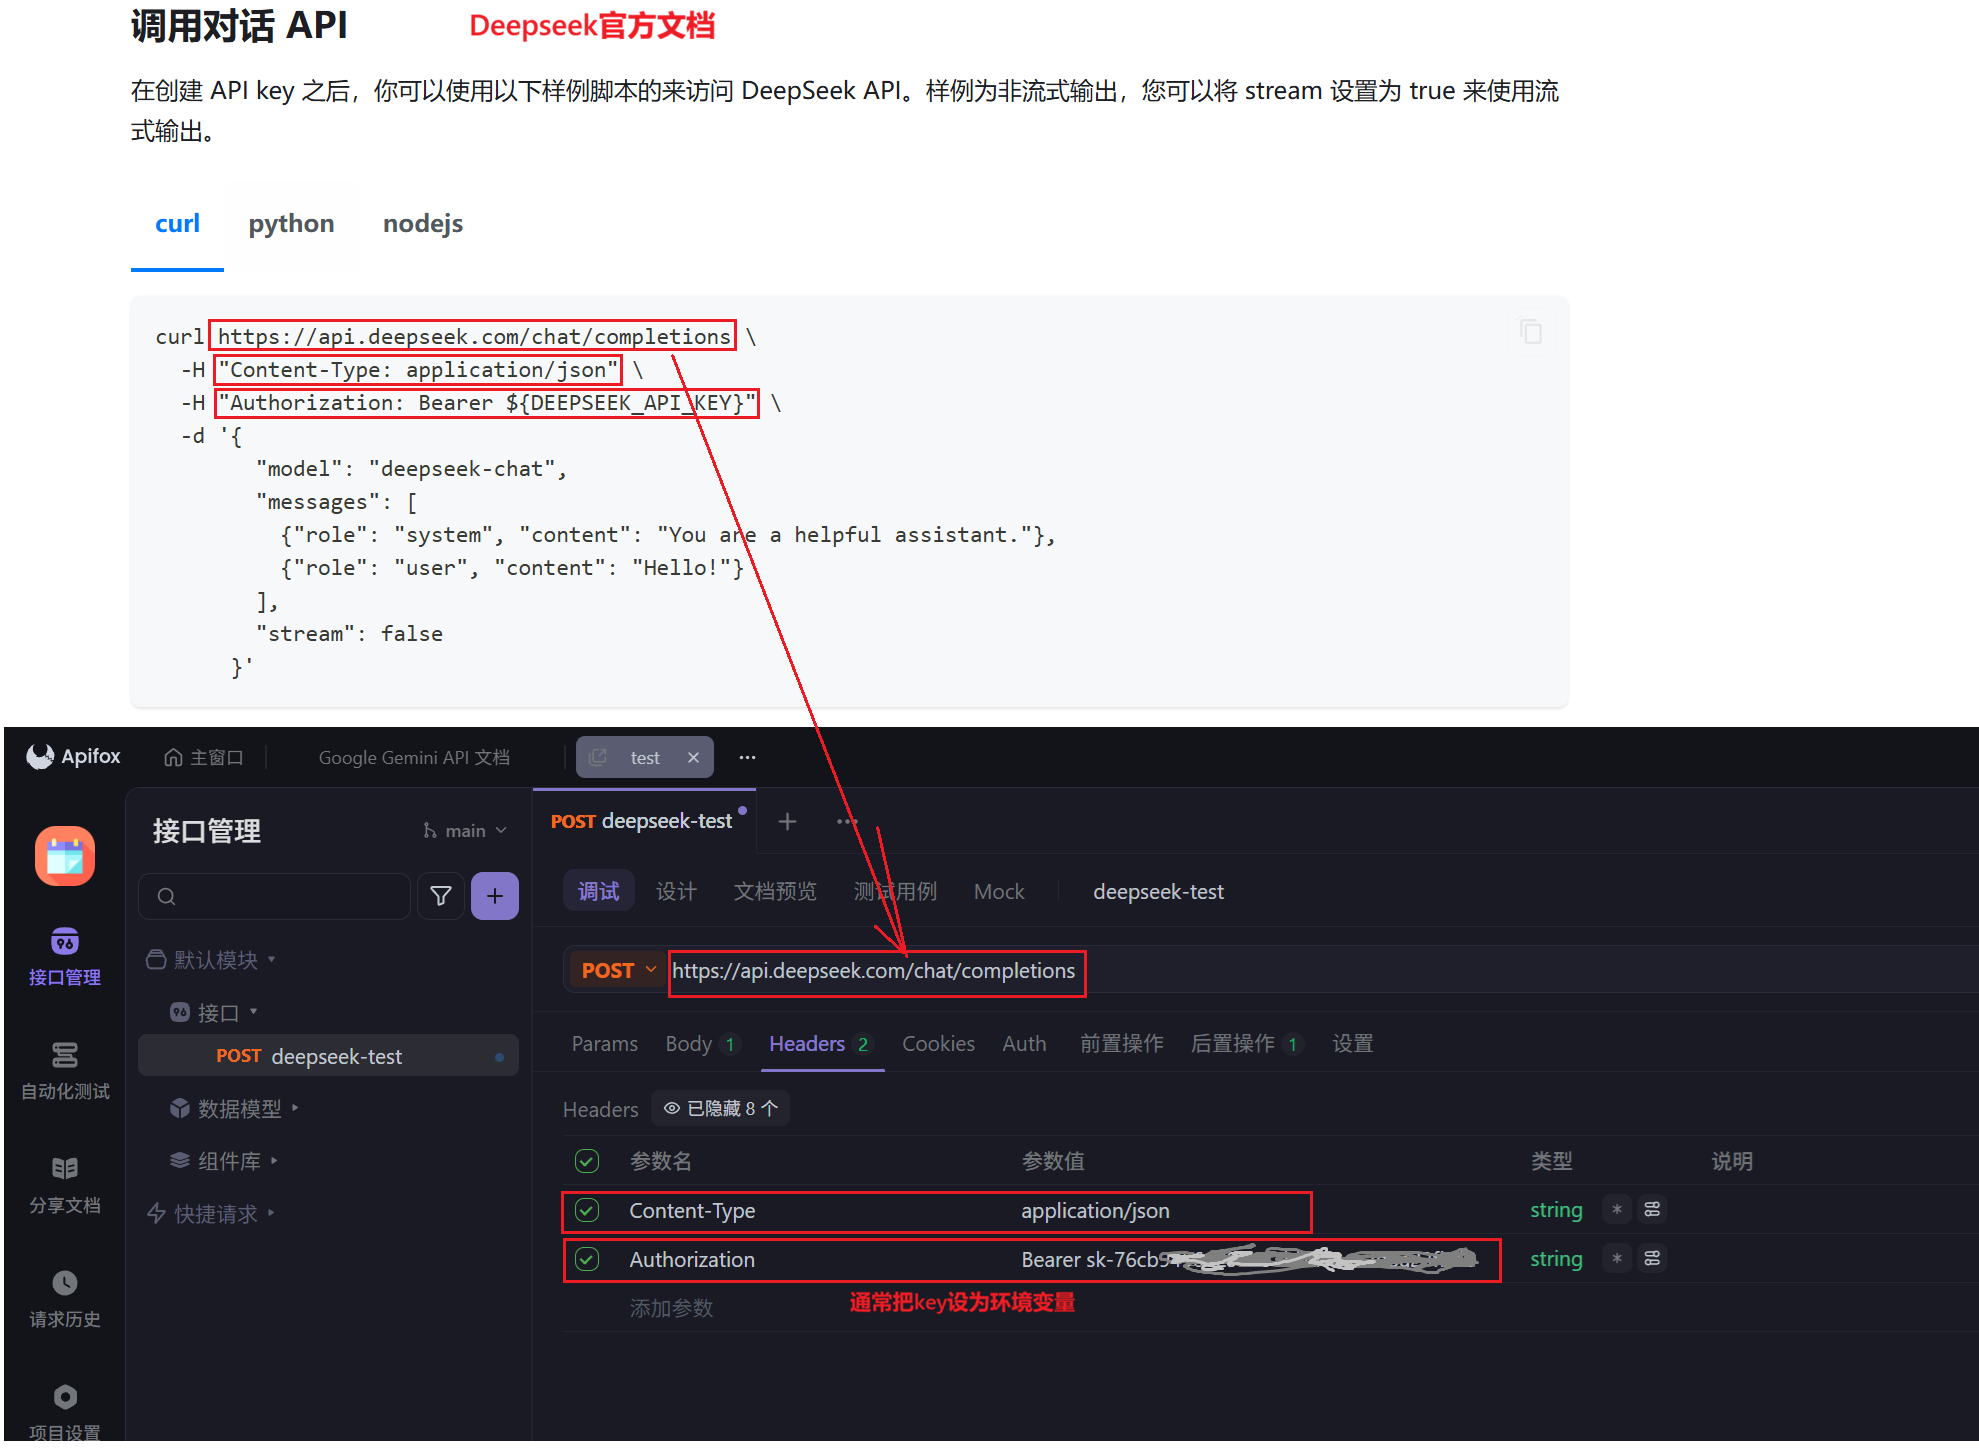Show the 已隐藏 8 个 hidden headers
The height and width of the screenshot is (1456, 1979).
(721, 1108)
